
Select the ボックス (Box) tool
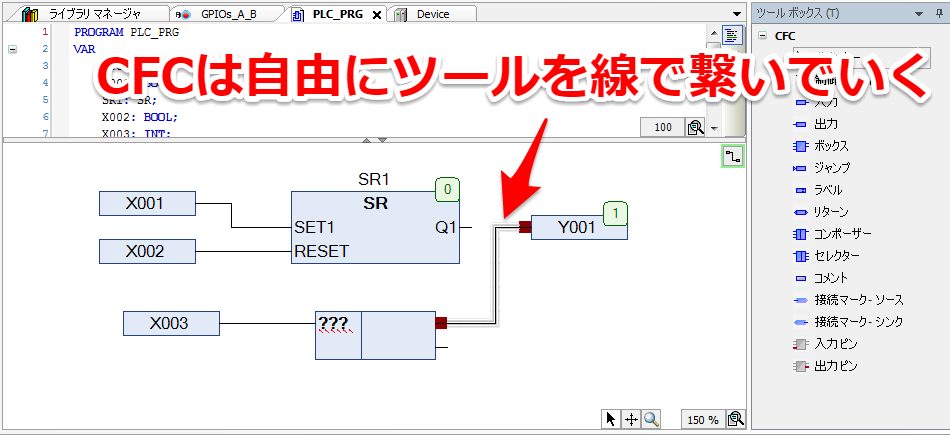pos(830,146)
